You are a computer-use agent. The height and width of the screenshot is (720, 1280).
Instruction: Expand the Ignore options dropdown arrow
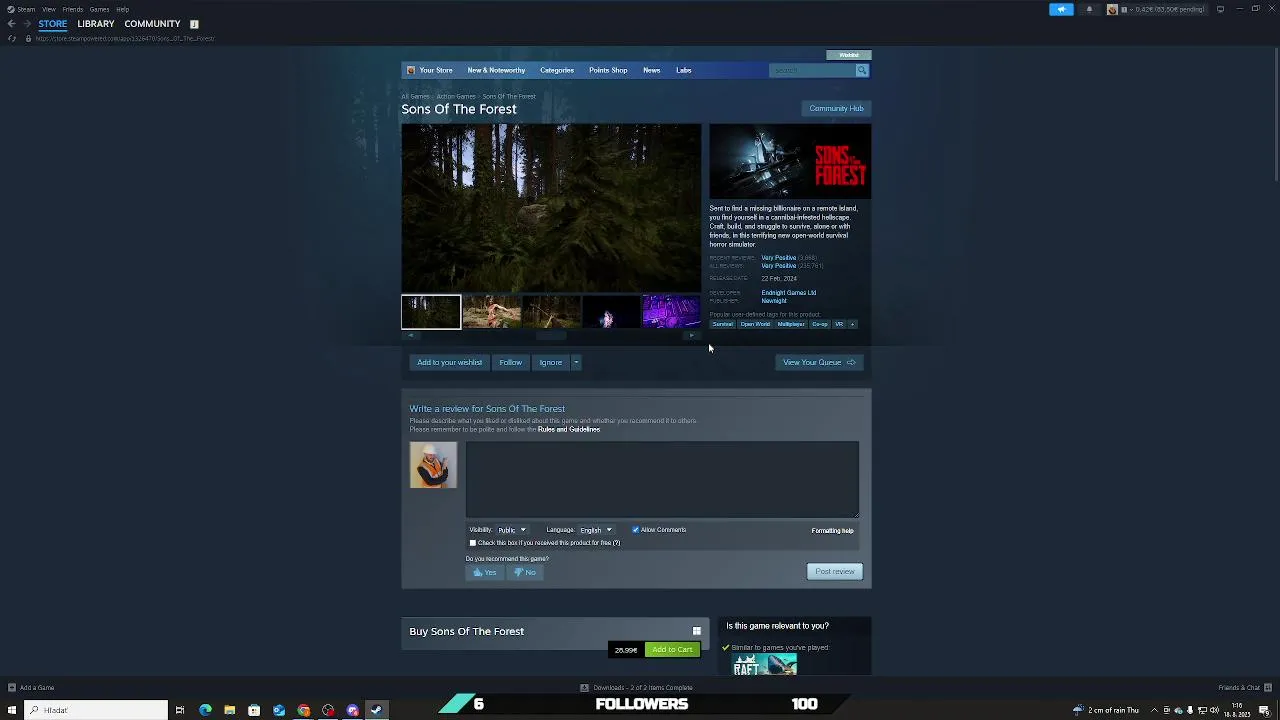pos(576,362)
